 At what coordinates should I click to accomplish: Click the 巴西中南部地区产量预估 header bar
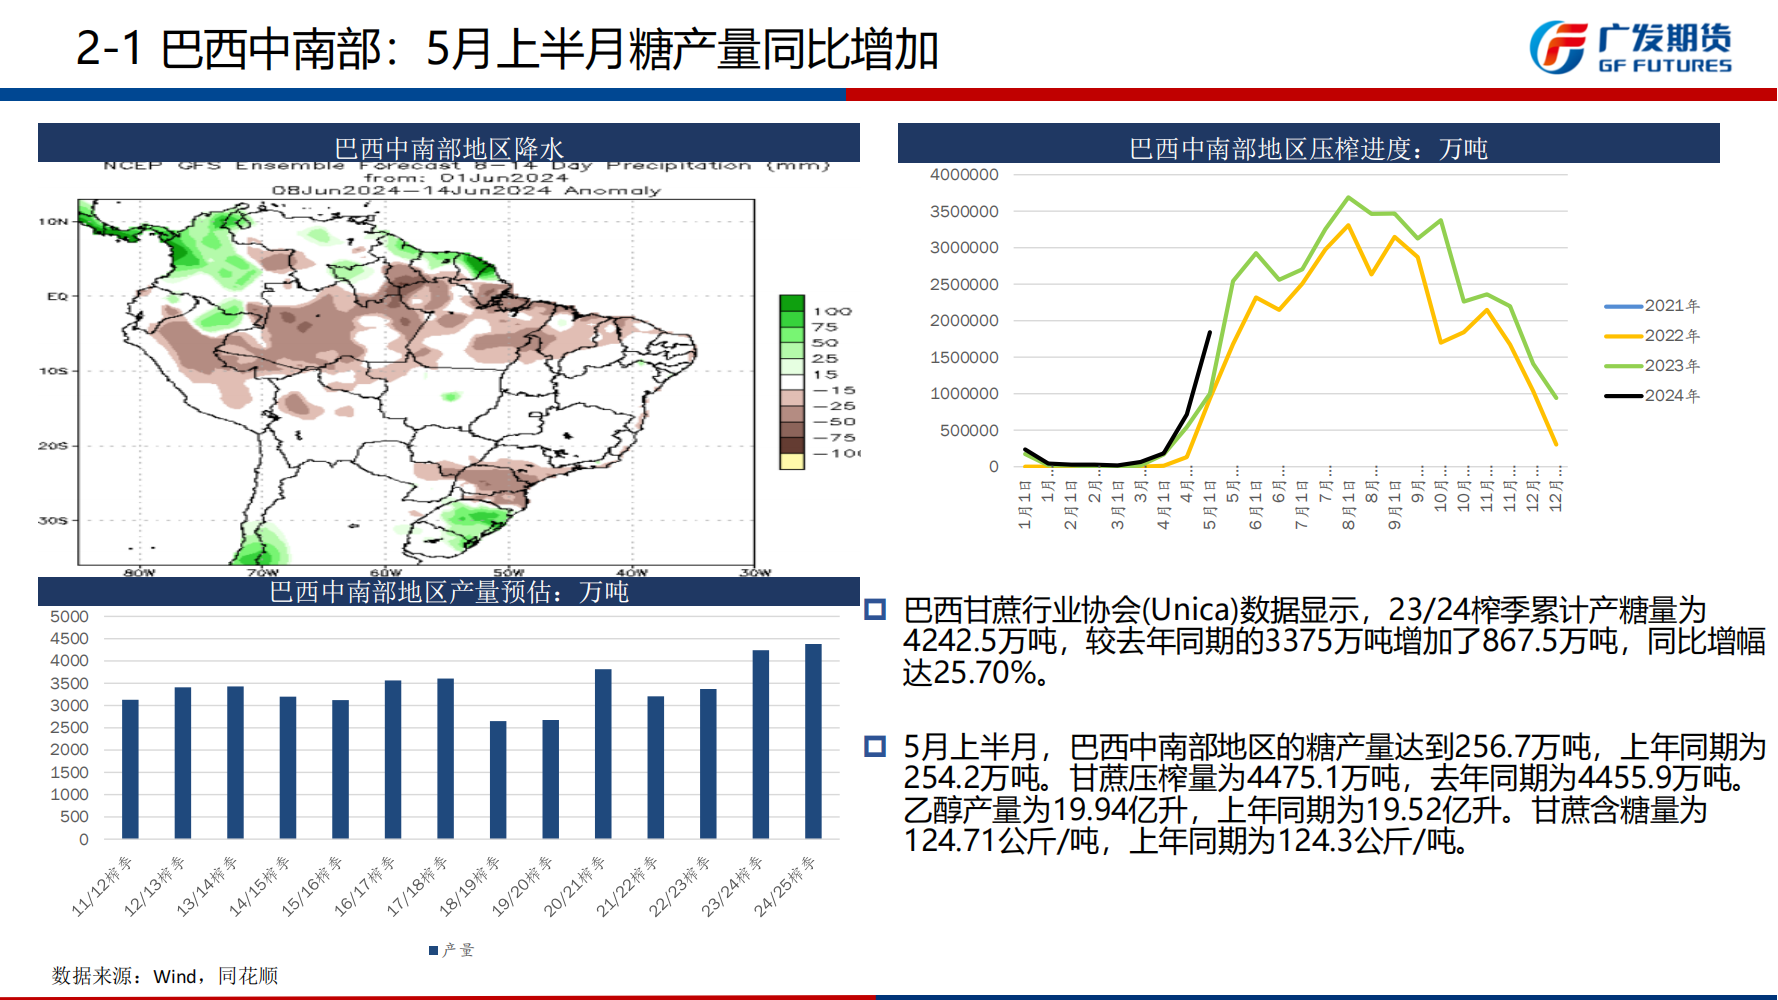click(x=448, y=591)
